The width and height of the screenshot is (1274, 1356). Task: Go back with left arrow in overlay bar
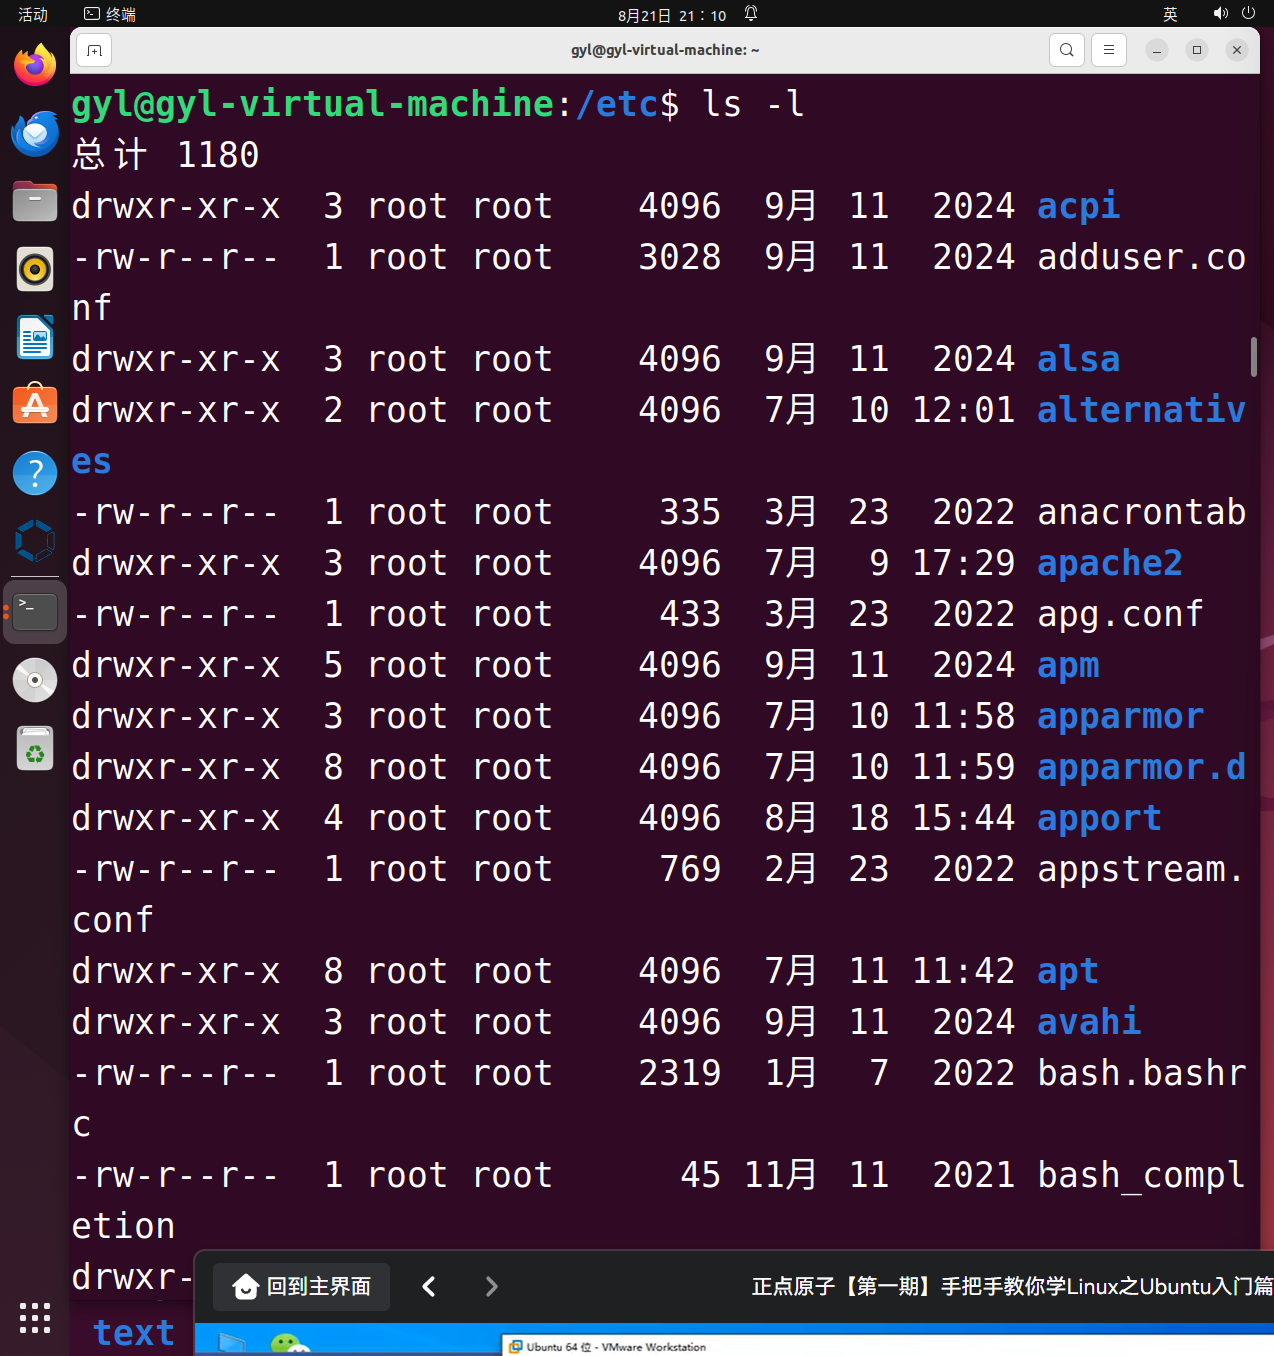(429, 1286)
